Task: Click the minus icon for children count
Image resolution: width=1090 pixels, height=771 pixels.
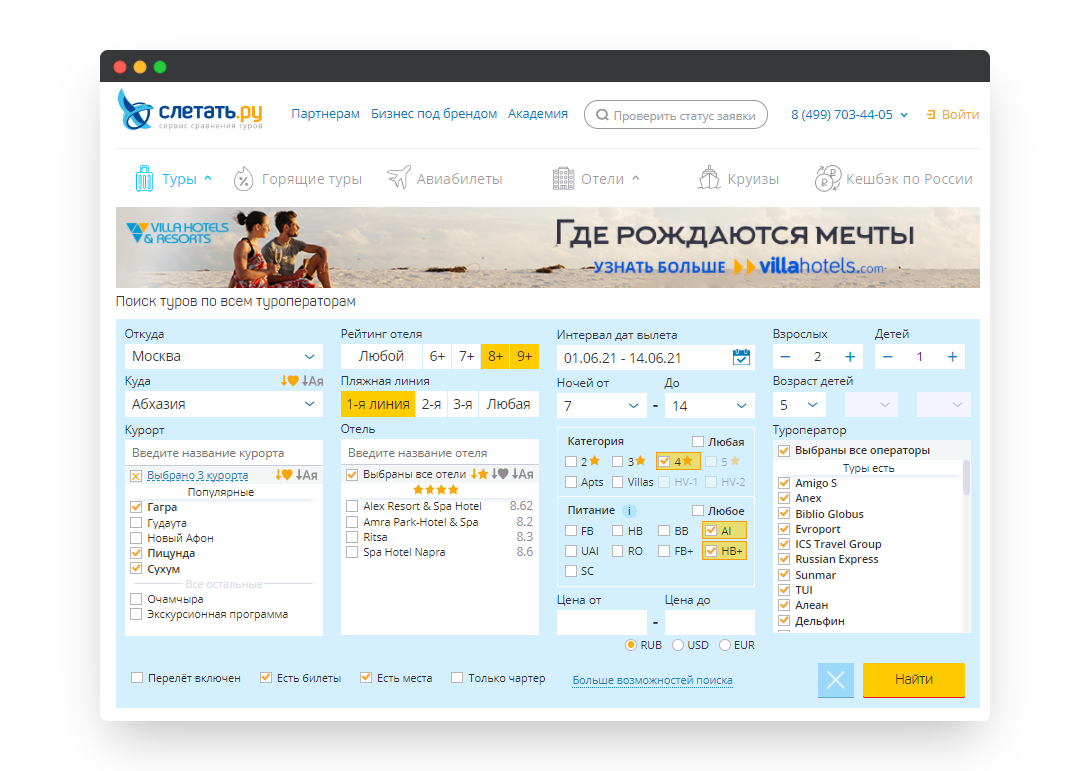Action: pyautogui.click(x=887, y=357)
